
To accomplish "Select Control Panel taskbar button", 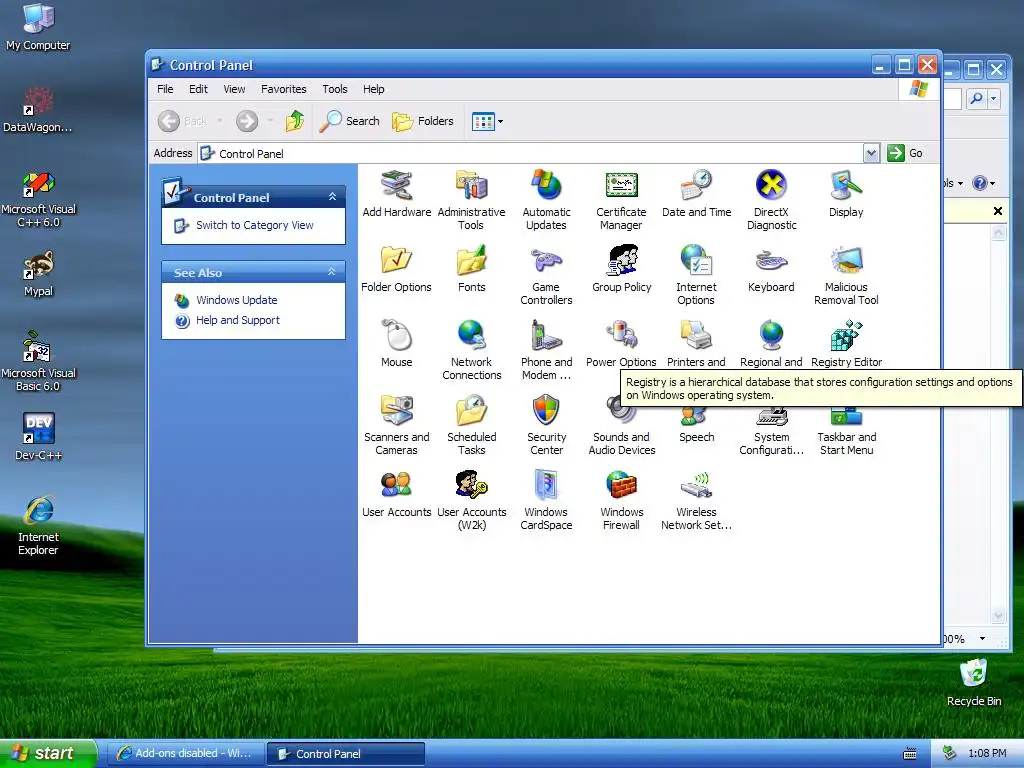I will click(x=346, y=754).
